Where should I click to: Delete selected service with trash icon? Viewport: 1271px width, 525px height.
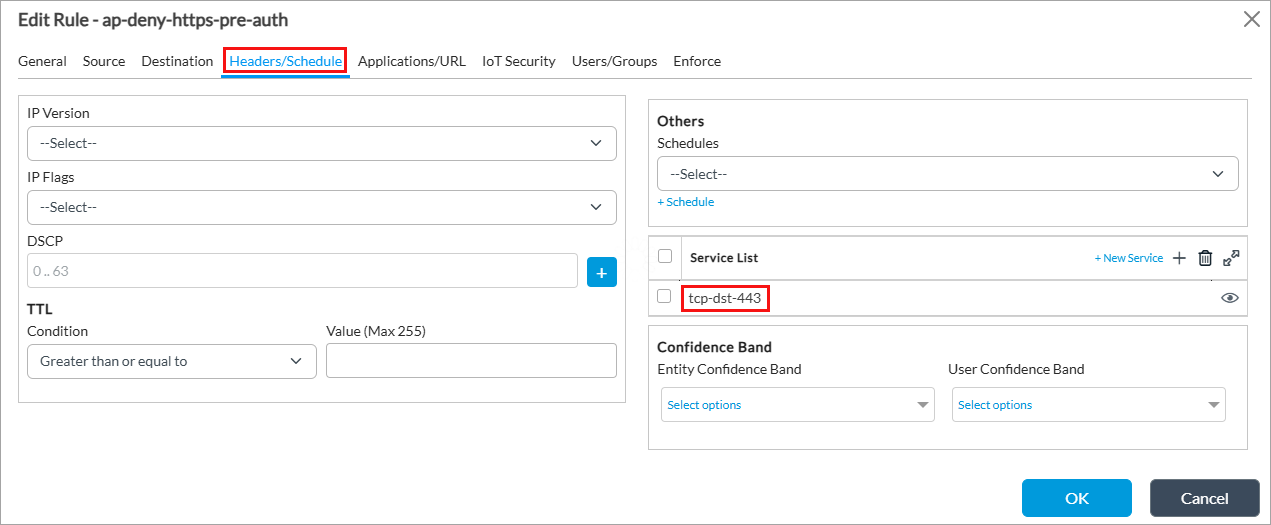point(1205,258)
